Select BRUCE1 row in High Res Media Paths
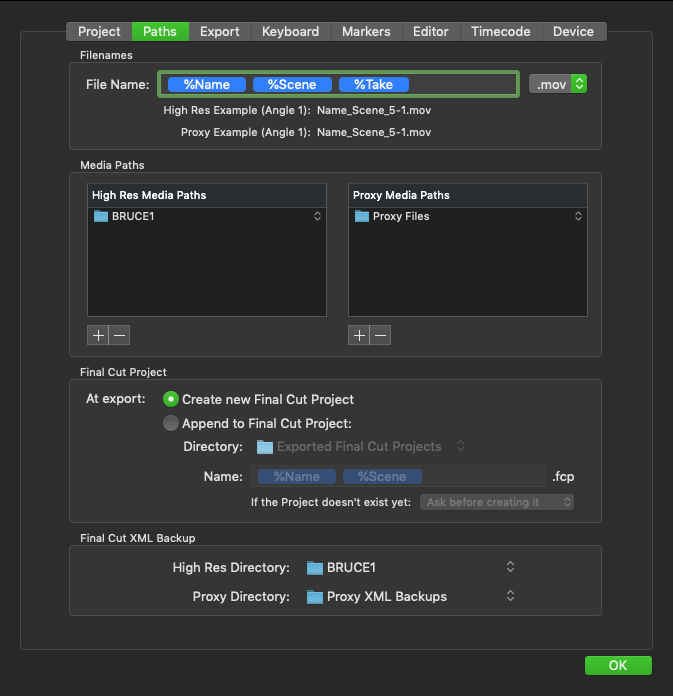The height and width of the screenshot is (696, 673). pos(207,216)
